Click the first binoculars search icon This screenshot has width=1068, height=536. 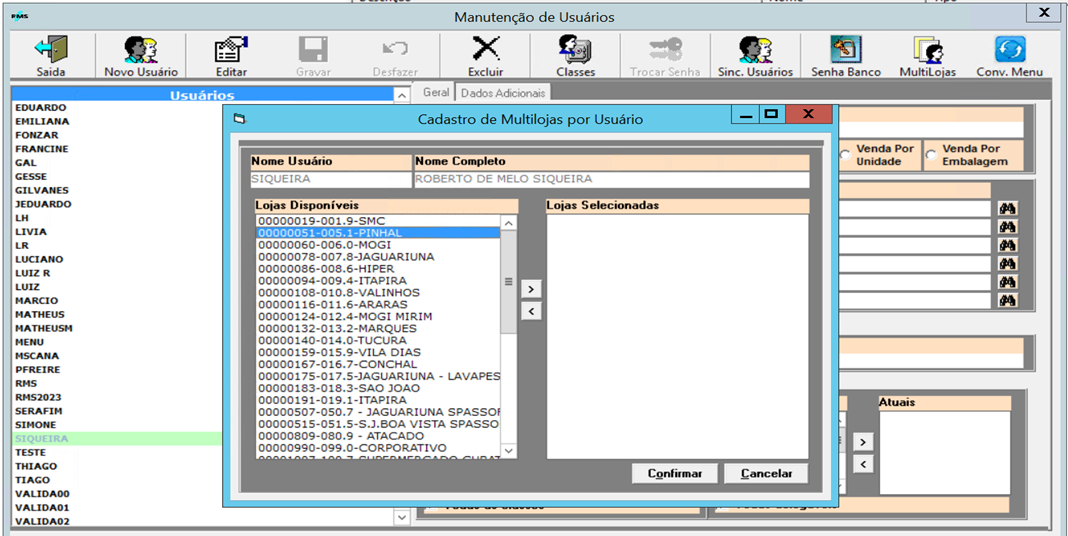point(1007,208)
